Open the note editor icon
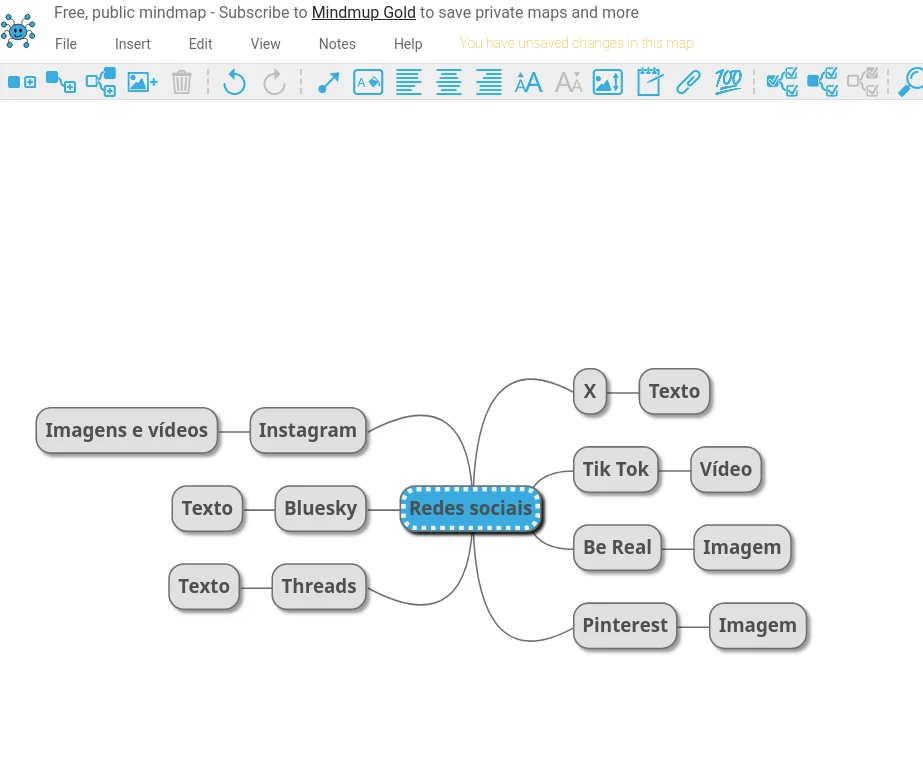Viewport: 923px width, 770px height. tap(649, 81)
